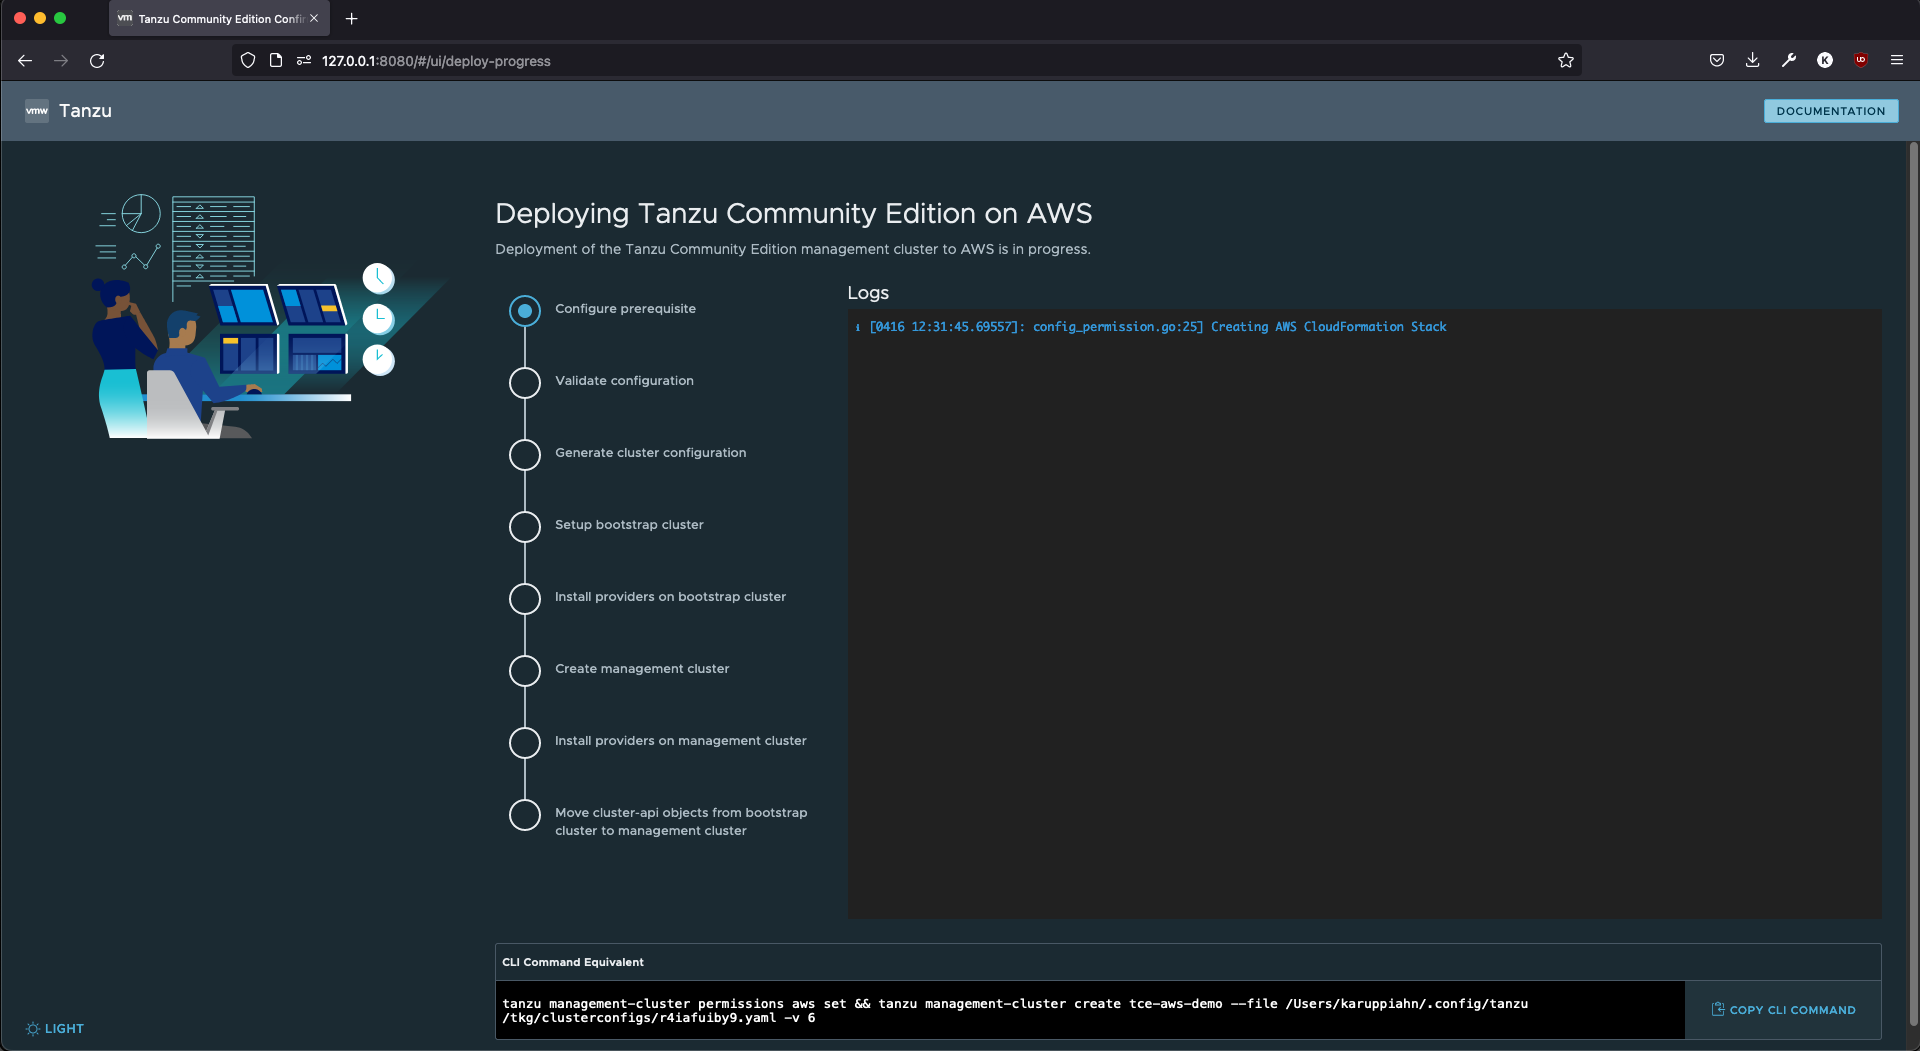Viewport: 1920px width, 1051px height.
Task: Open the Pocket save icon
Action: (1717, 61)
